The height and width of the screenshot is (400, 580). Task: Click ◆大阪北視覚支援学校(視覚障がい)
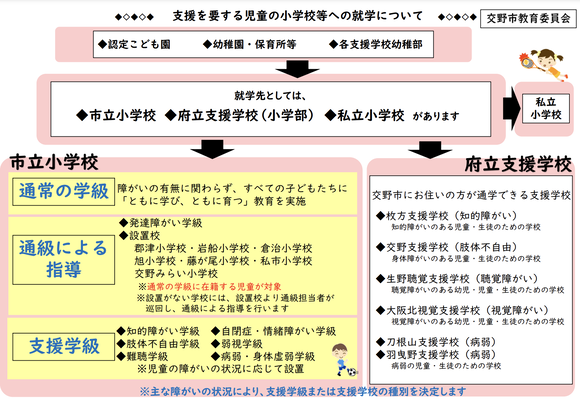click(462, 310)
